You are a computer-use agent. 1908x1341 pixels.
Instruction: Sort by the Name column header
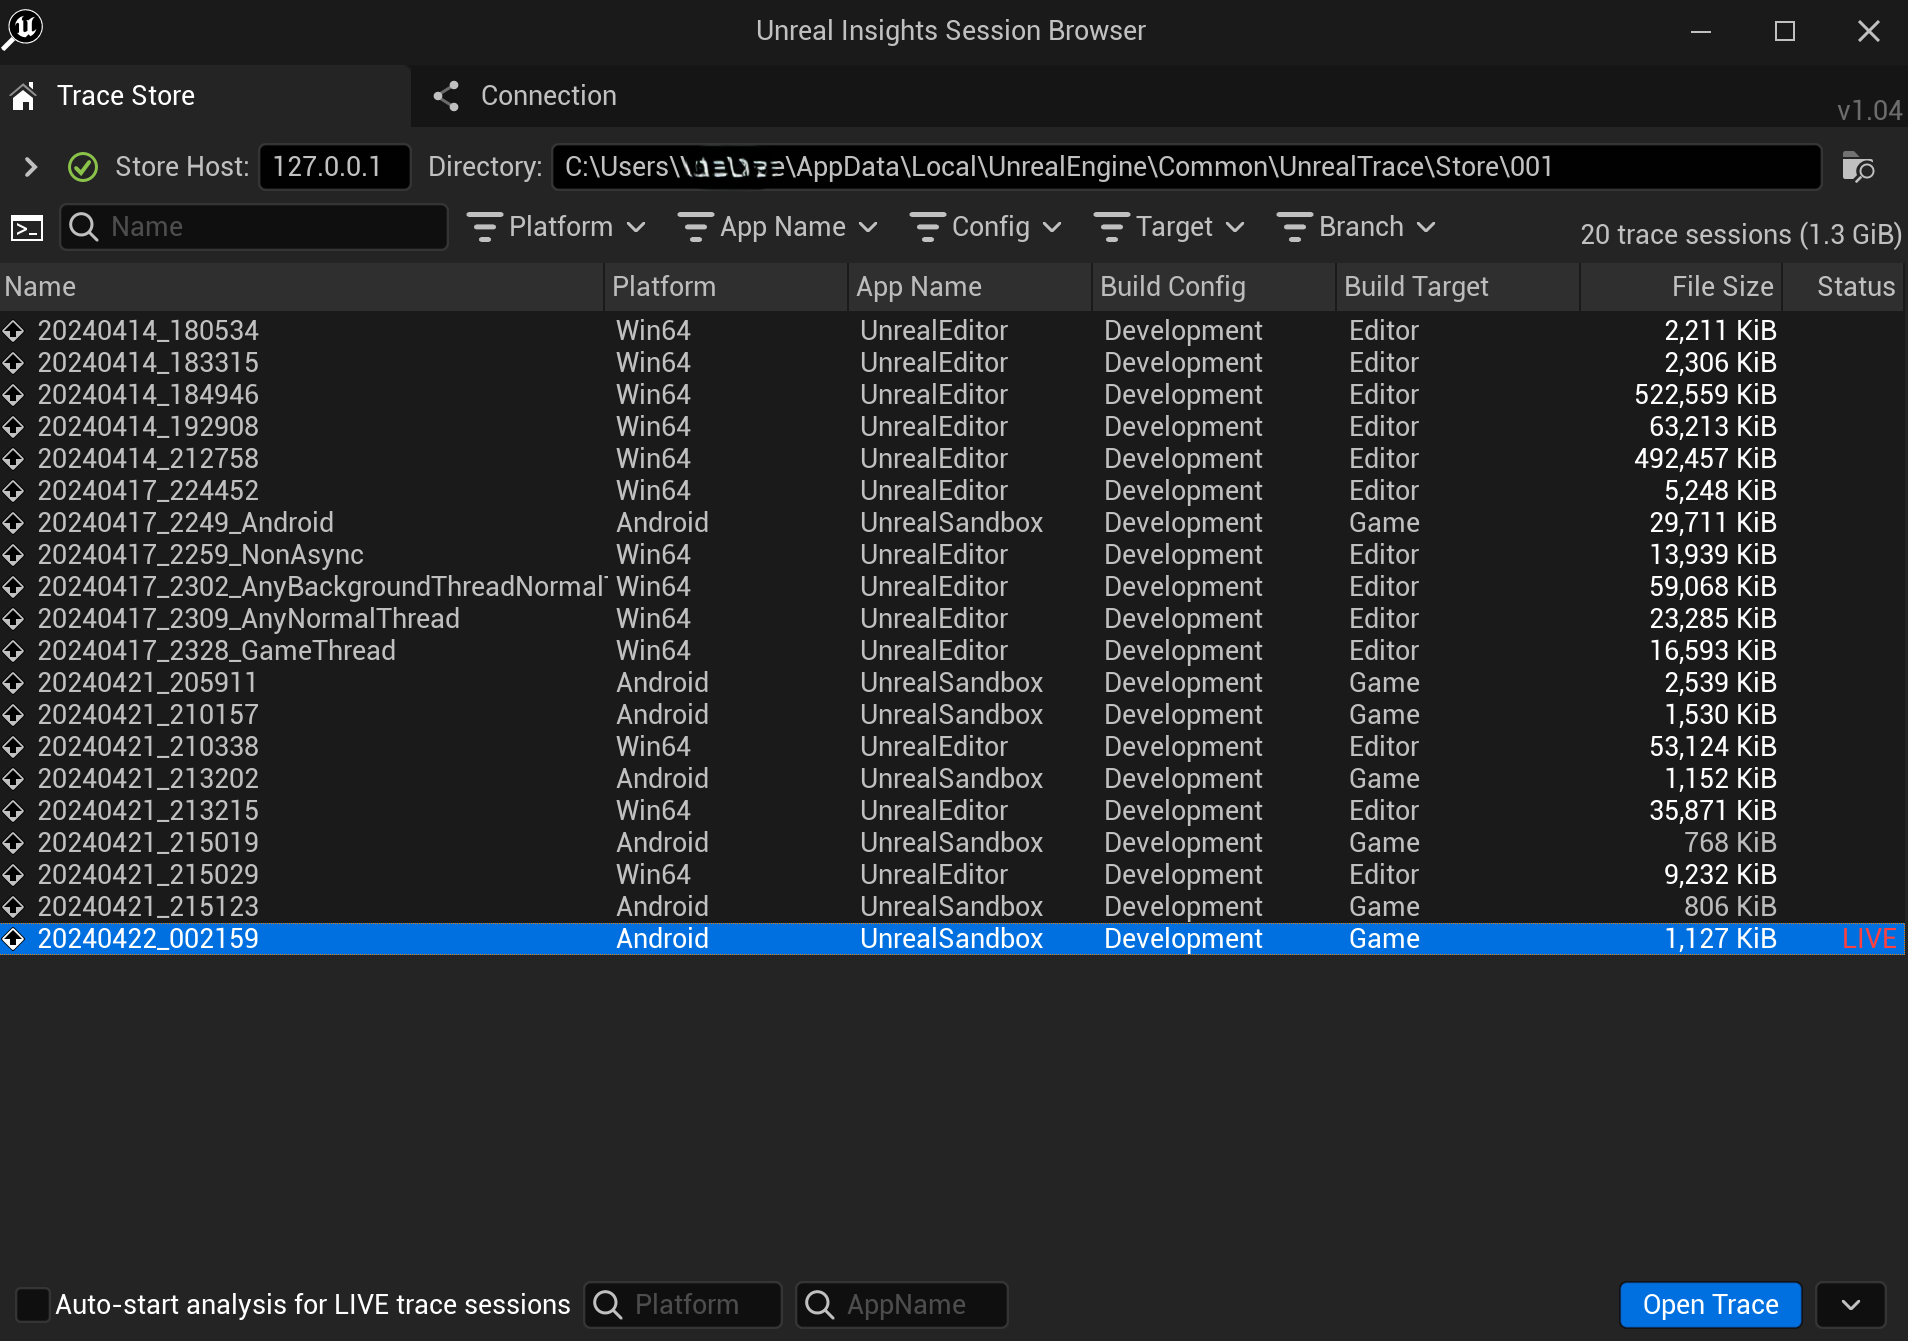pyautogui.click(x=301, y=287)
